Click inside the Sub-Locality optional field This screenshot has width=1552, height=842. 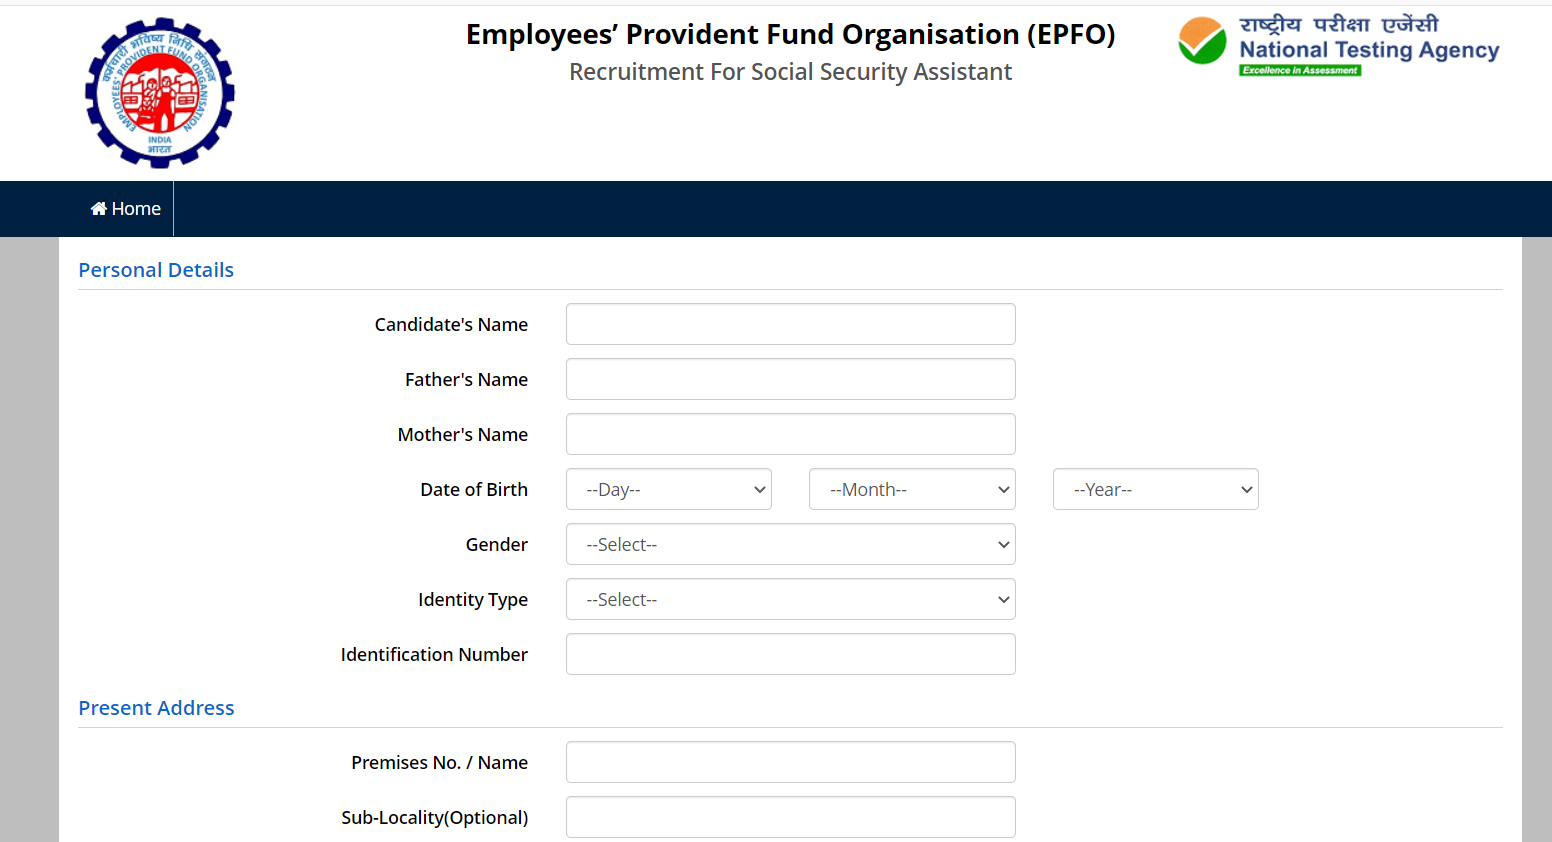[x=790, y=817]
